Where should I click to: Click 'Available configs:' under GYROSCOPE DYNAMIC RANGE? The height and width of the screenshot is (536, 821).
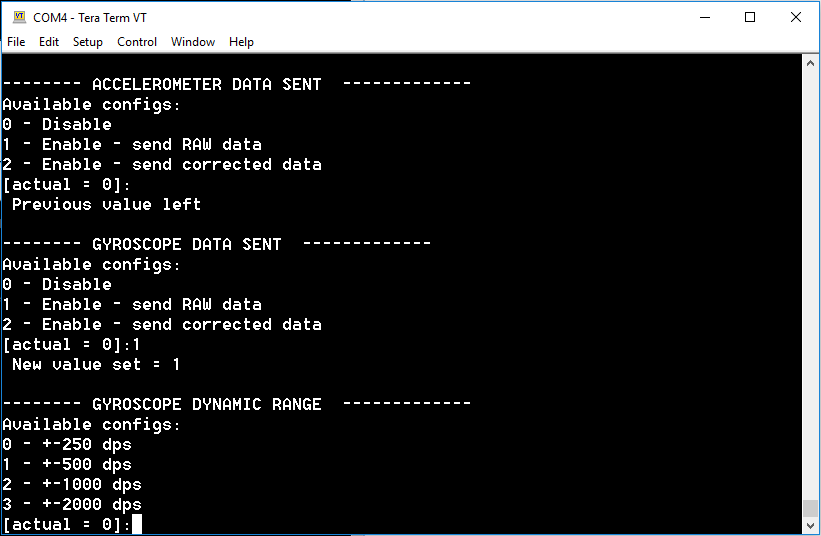click(92, 425)
